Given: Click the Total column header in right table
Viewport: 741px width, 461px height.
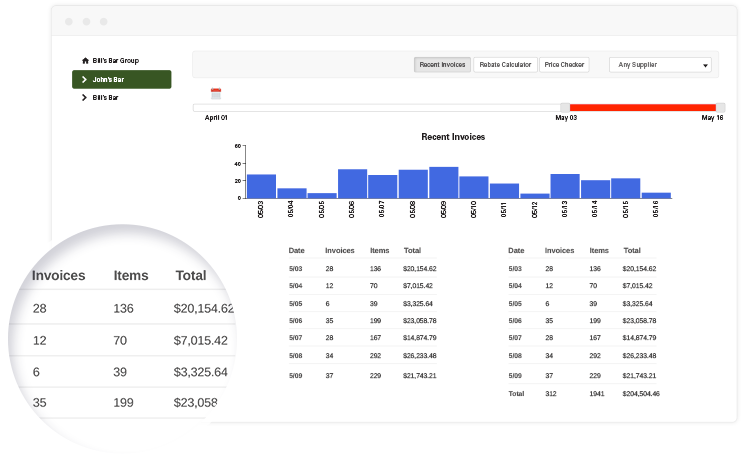Looking at the screenshot, I should click(632, 250).
